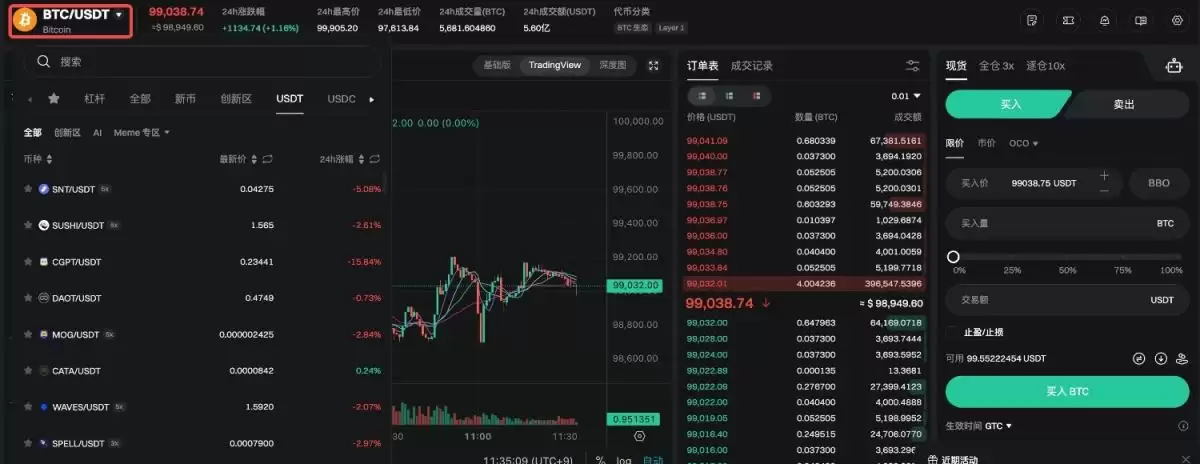Open the GTC time-in-force dropdown
1200x464 pixels.
tap(998, 426)
